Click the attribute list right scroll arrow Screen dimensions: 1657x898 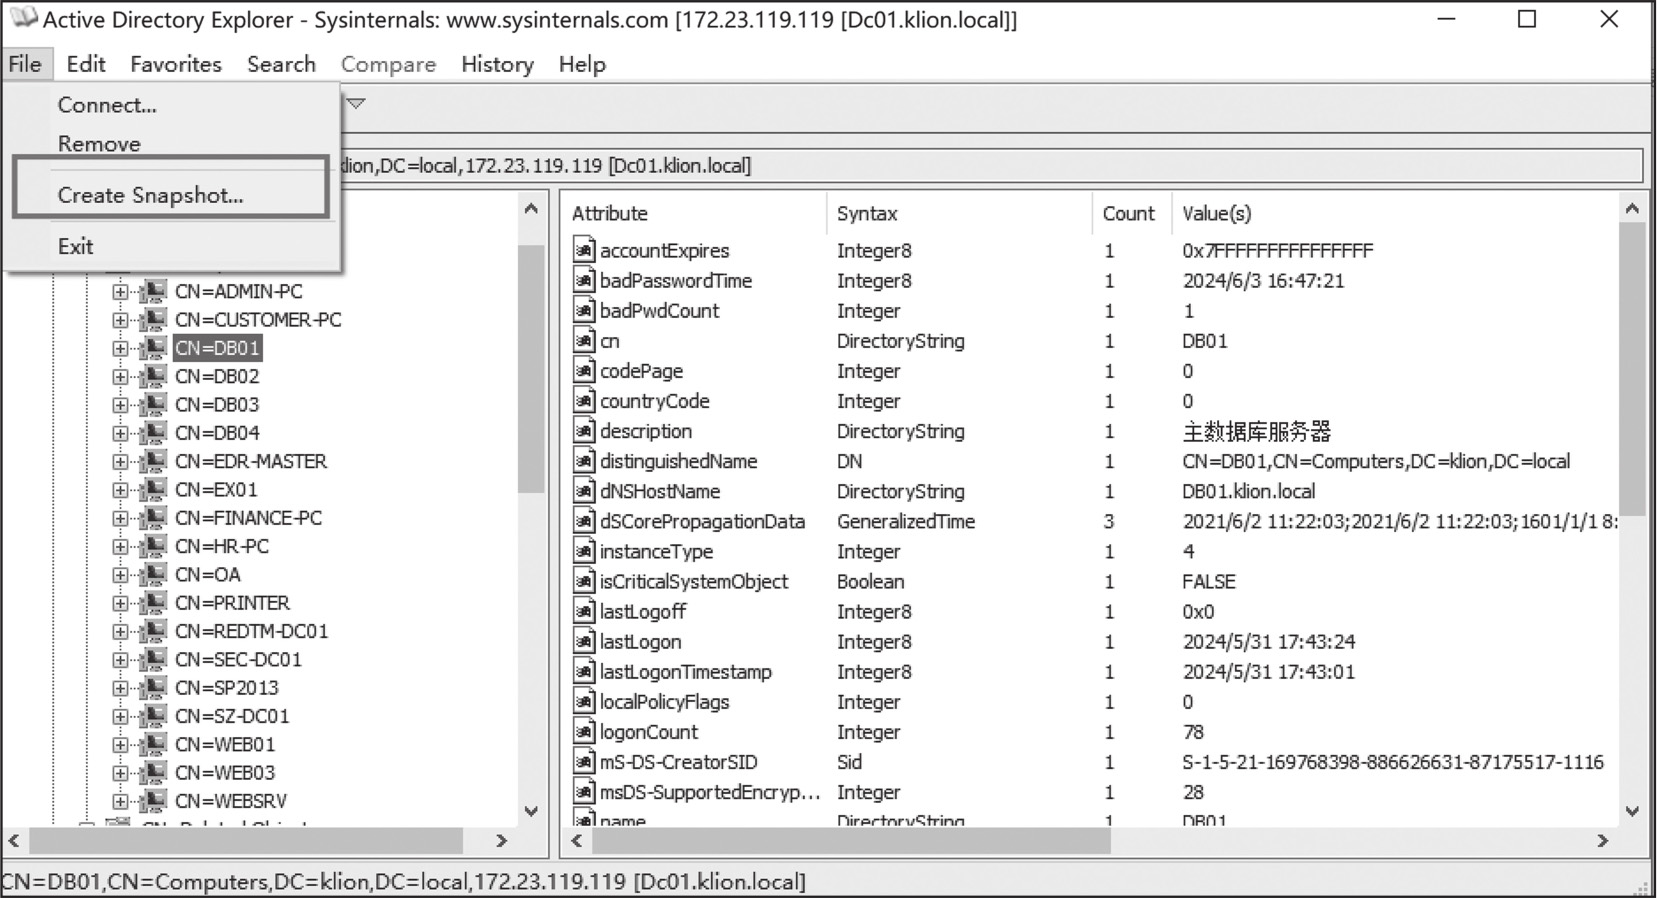pos(1603,841)
